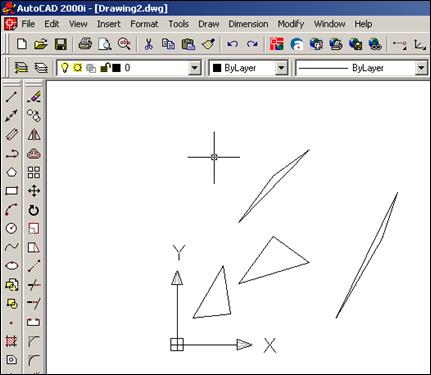The height and width of the screenshot is (375, 431).
Task: Click the Paste clipboard icon
Action: coord(188,44)
